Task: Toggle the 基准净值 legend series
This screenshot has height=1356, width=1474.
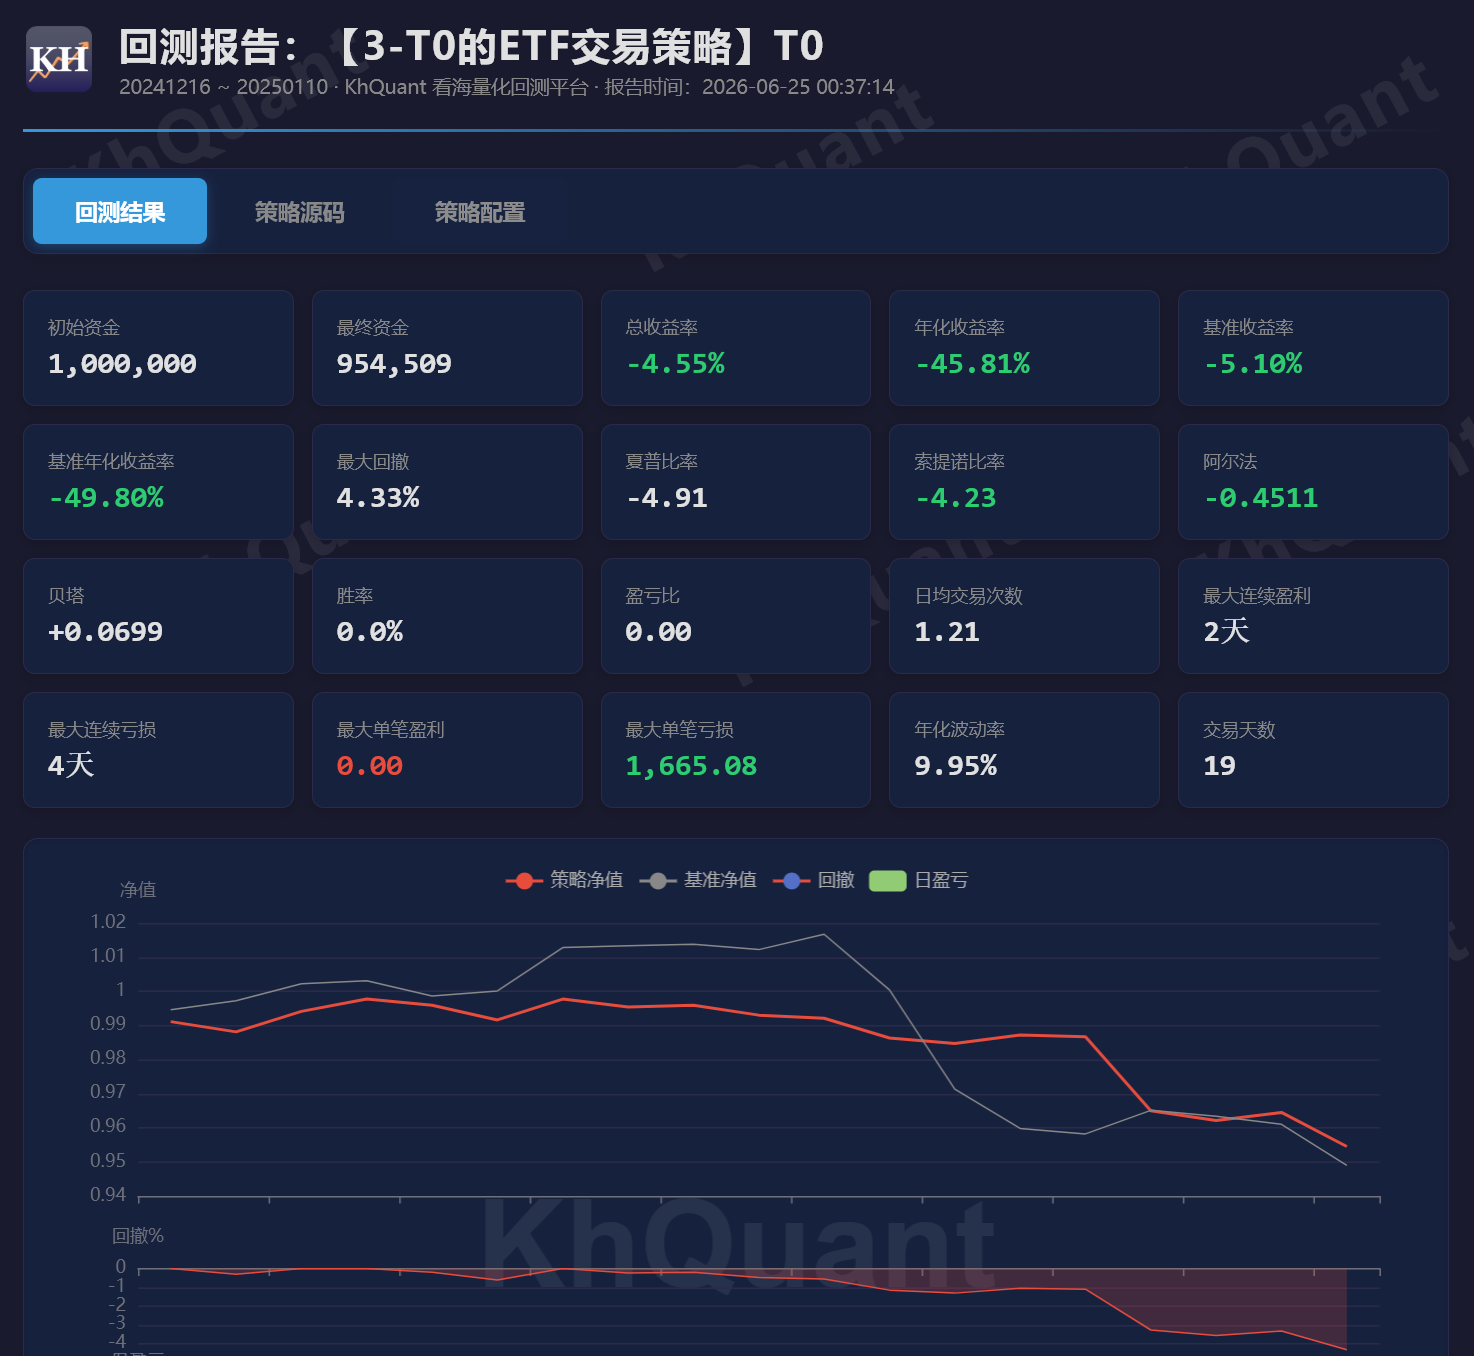Action: tap(698, 880)
